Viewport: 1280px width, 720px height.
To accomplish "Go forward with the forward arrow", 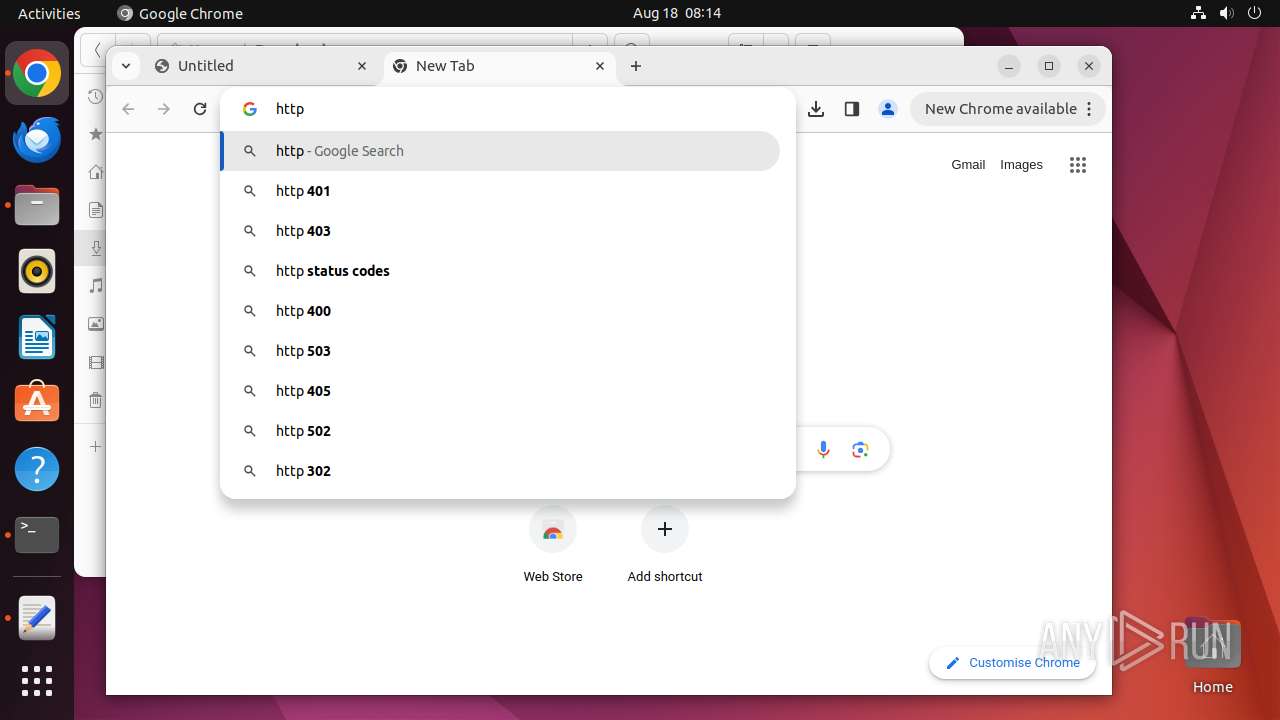I will [x=164, y=109].
